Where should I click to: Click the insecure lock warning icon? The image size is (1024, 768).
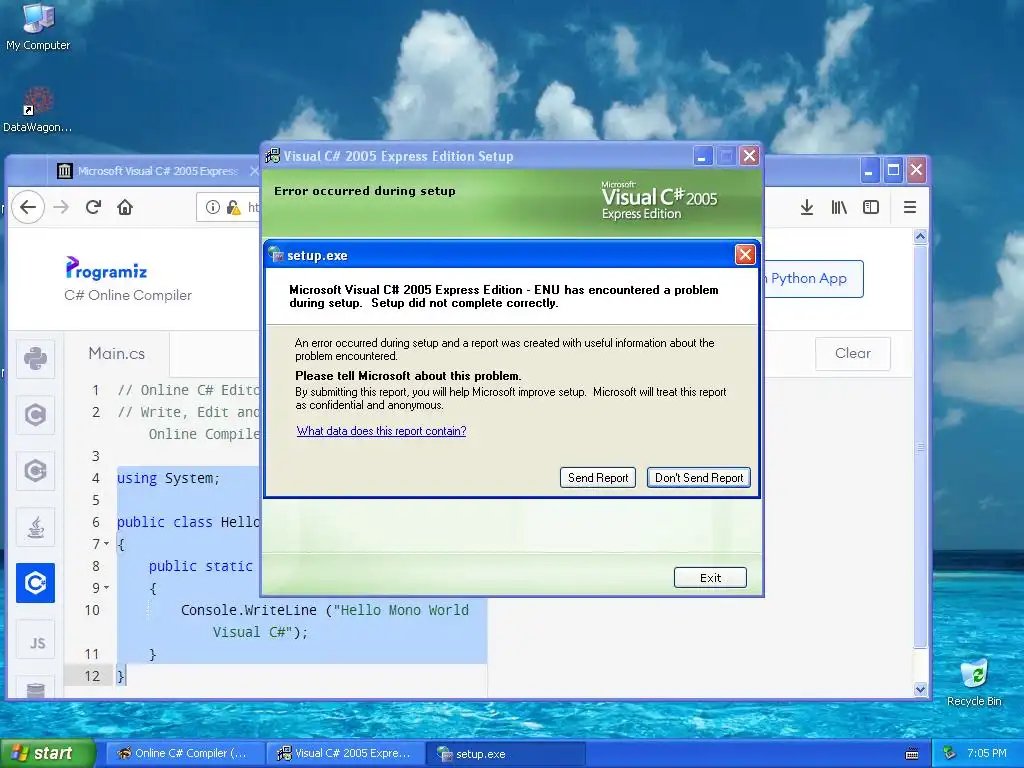click(x=233, y=207)
